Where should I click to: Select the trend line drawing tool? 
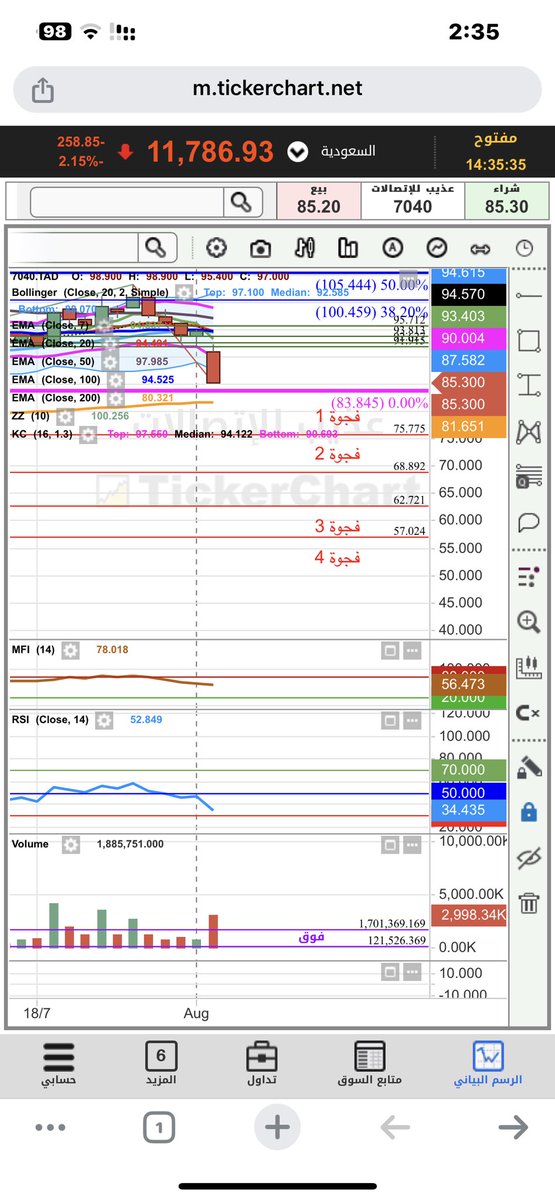[529, 296]
